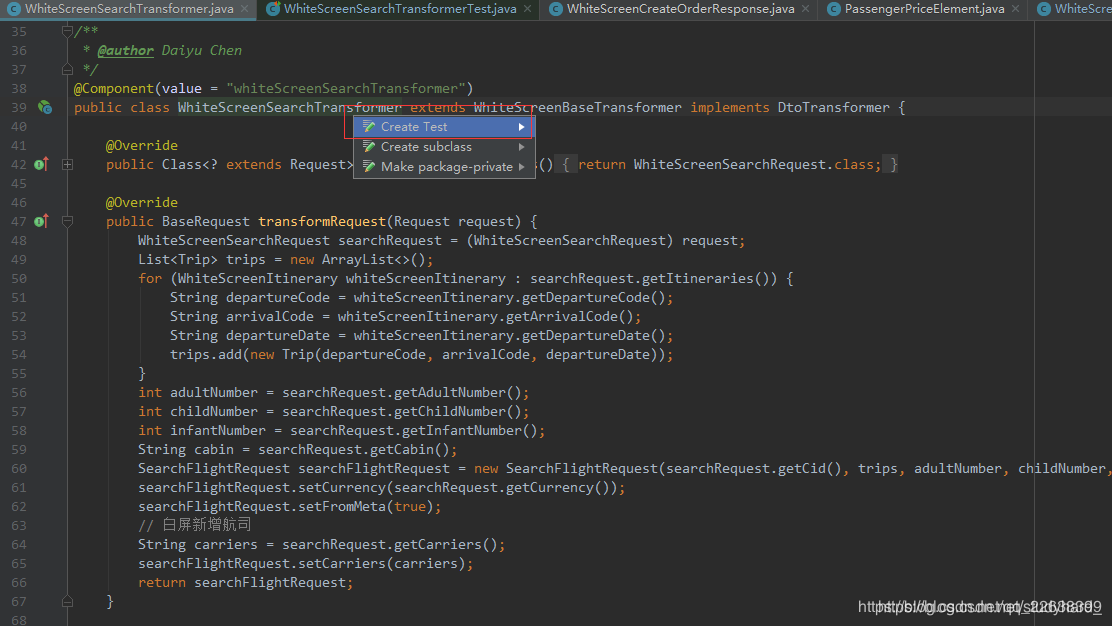Click "whiteScreenSearchTransformer" string value

click(x=345, y=88)
